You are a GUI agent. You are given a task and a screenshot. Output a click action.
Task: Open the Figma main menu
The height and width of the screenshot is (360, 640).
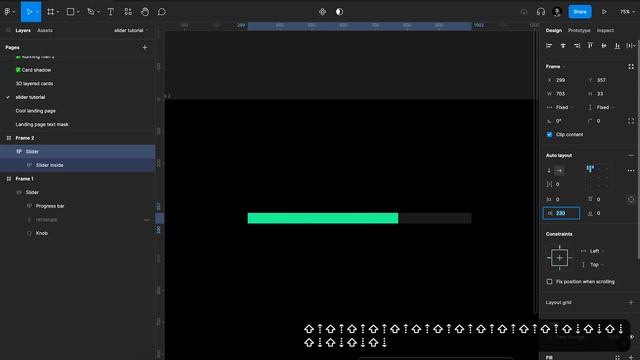click(x=7, y=12)
